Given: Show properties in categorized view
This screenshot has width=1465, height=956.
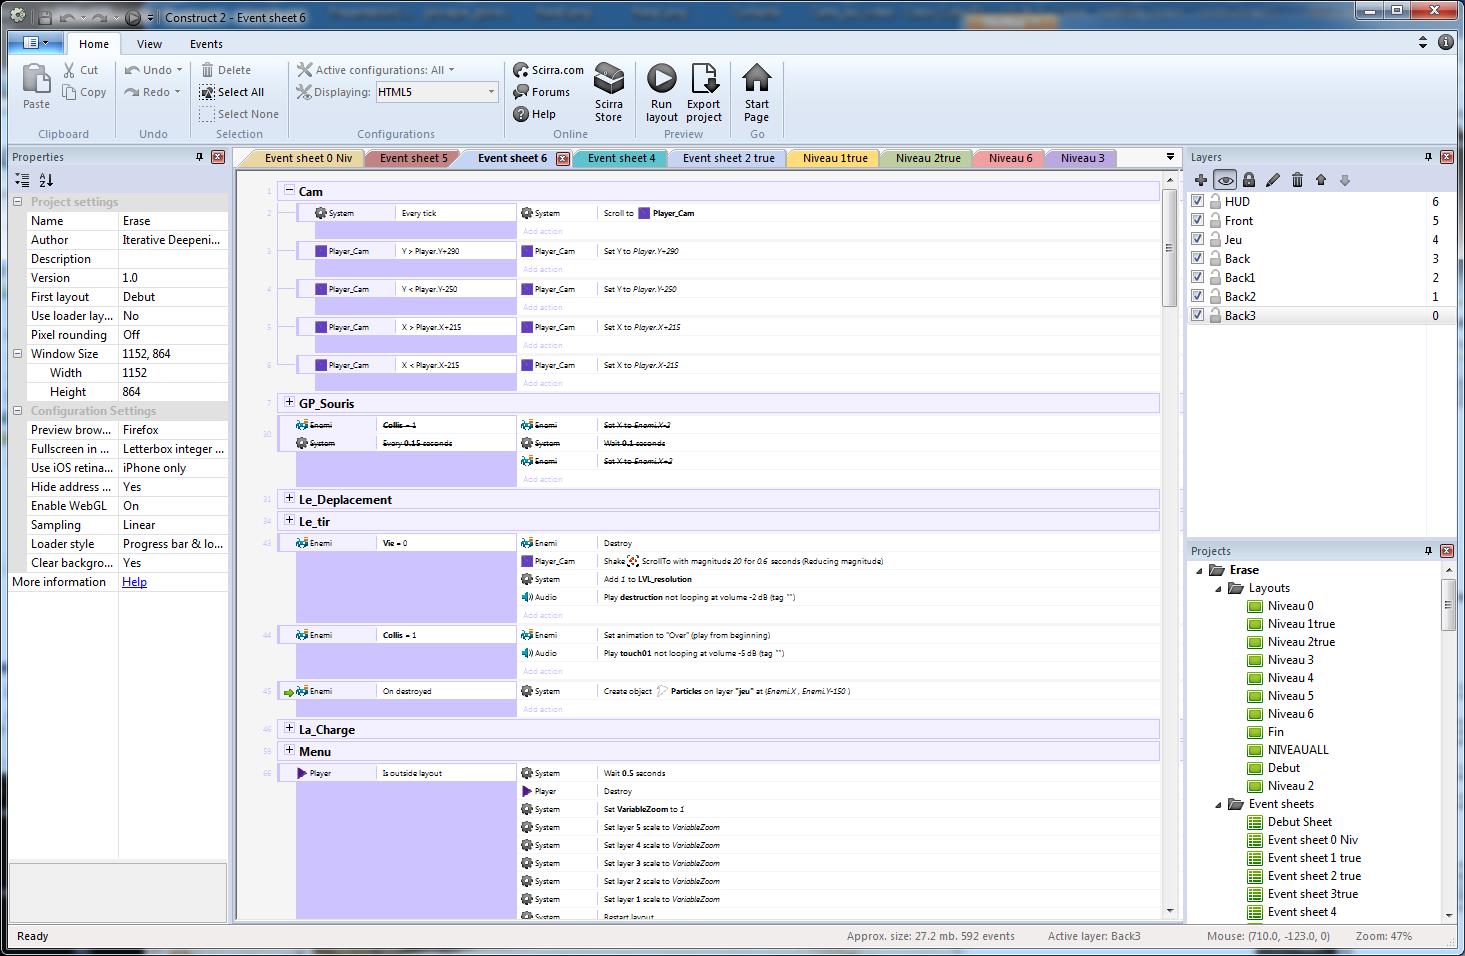Looking at the screenshot, I should [22, 180].
